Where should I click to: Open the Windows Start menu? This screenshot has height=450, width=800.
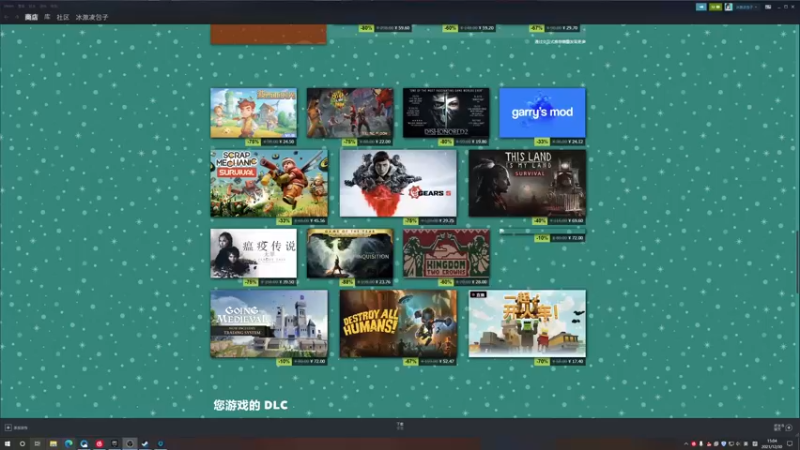8,444
